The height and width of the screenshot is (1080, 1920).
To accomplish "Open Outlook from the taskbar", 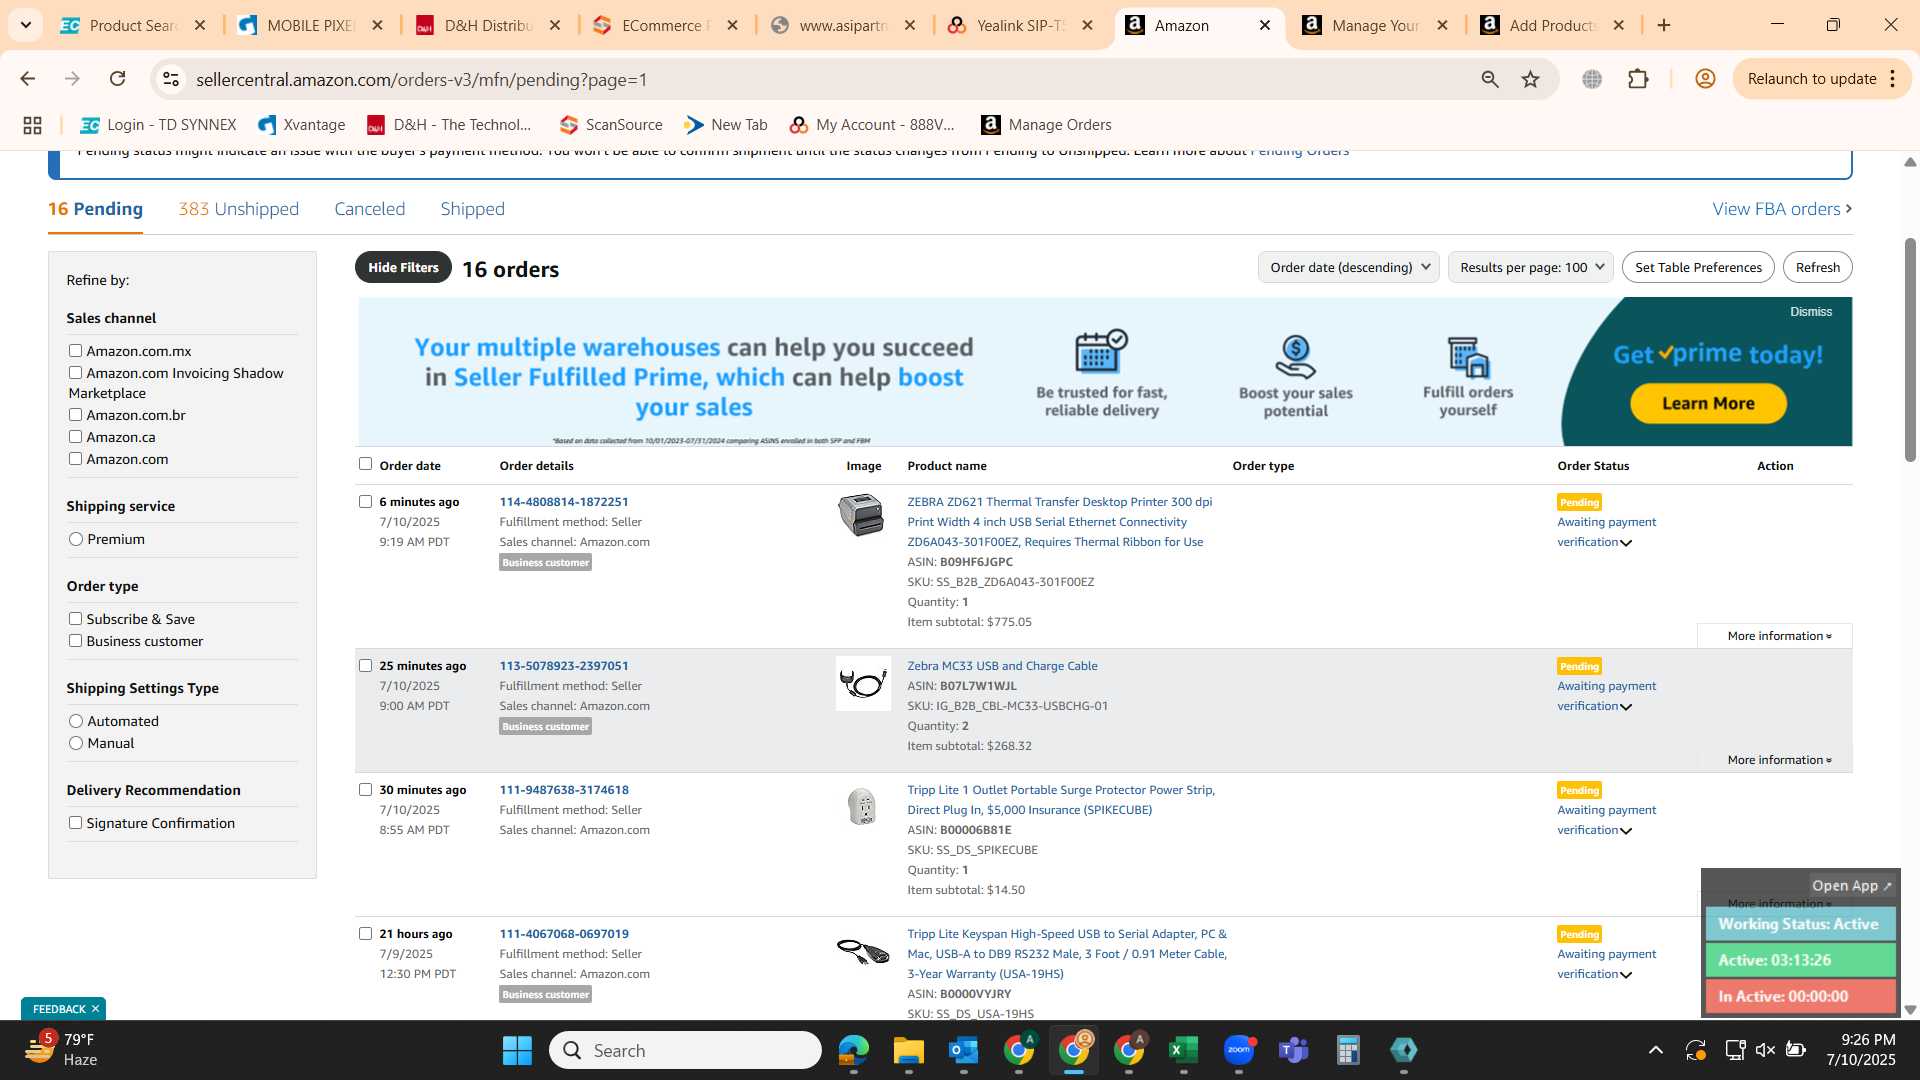I will point(963,1050).
